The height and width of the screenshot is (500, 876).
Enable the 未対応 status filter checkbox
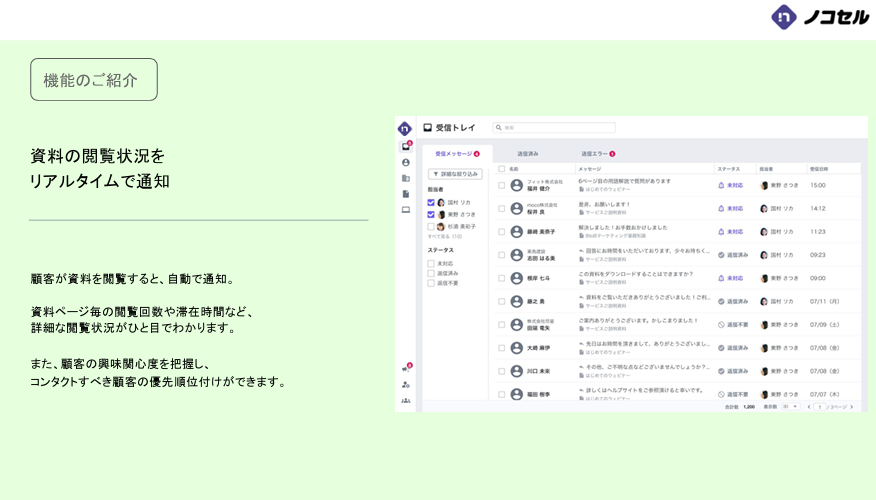(x=431, y=263)
